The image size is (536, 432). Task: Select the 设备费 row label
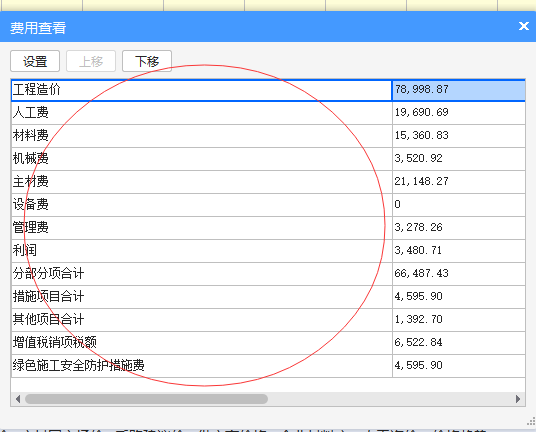point(31,204)
